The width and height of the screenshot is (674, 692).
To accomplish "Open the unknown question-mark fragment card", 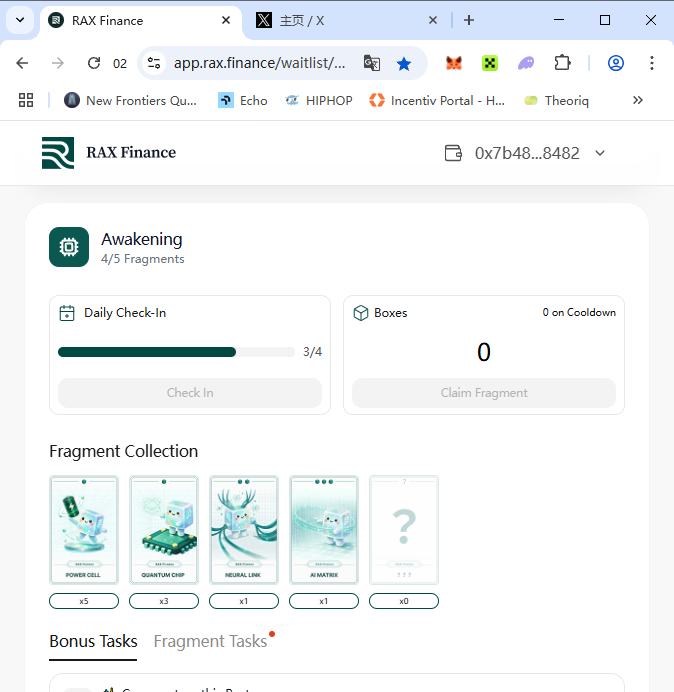I will pos(404,530).
